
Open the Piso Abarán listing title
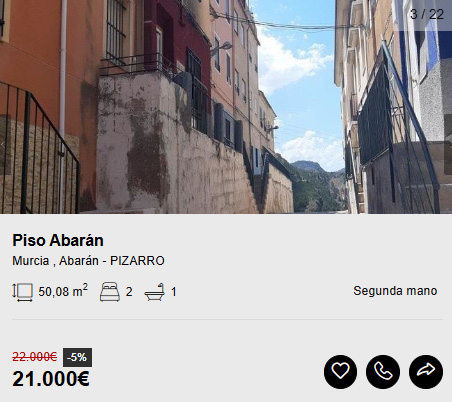58,240
